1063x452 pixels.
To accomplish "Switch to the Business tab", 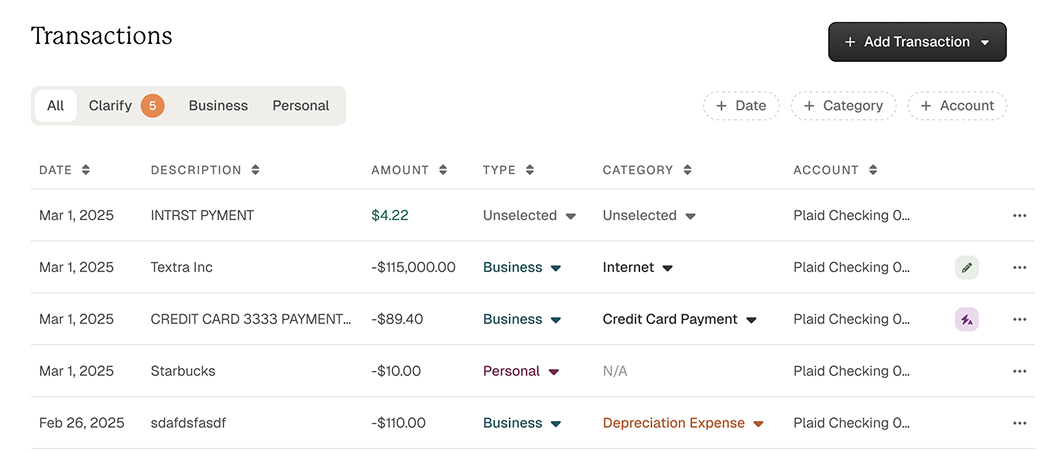I will click(218, 106).
